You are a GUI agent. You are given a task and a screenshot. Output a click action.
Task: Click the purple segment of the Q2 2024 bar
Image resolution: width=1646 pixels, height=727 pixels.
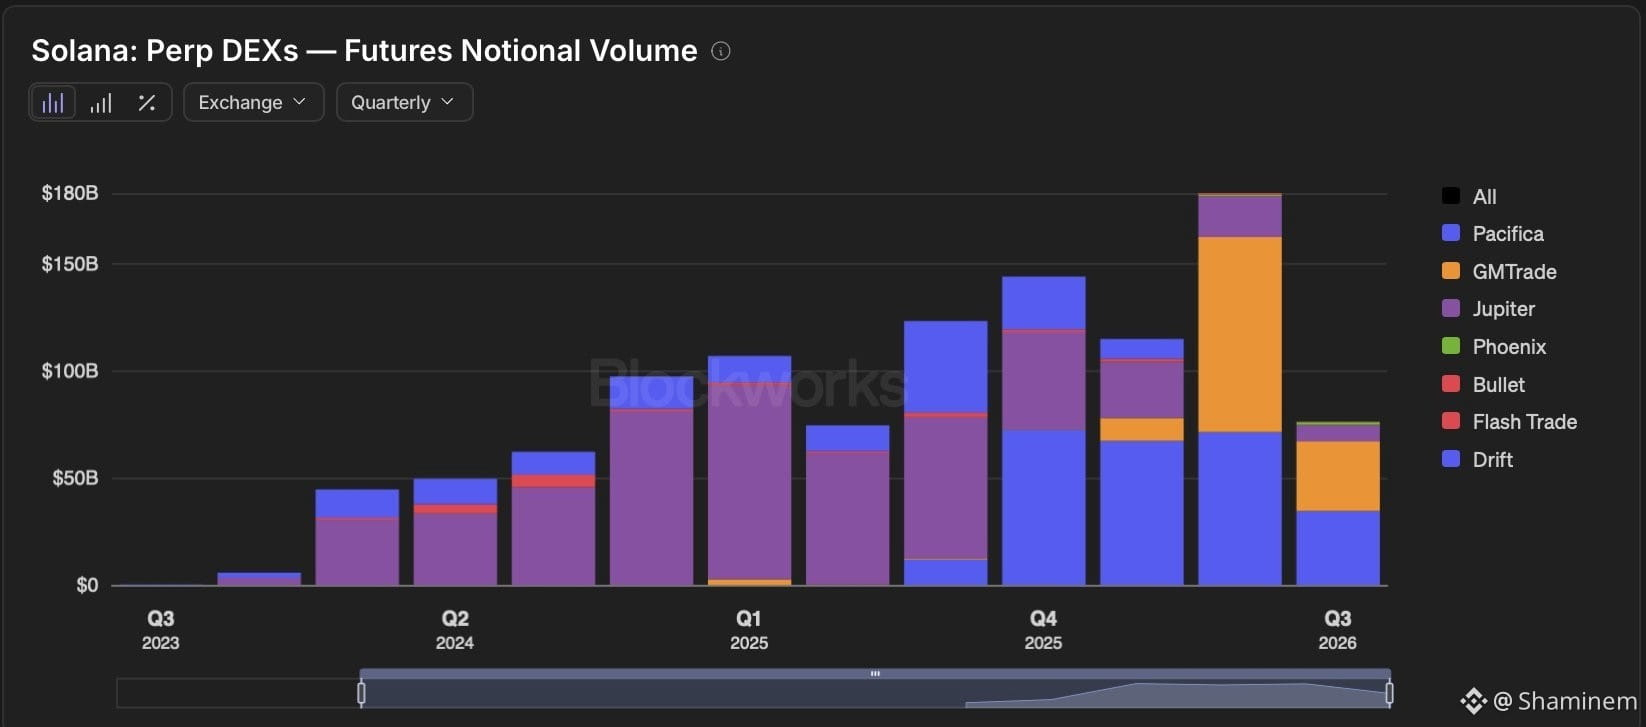tap(455, 549)
